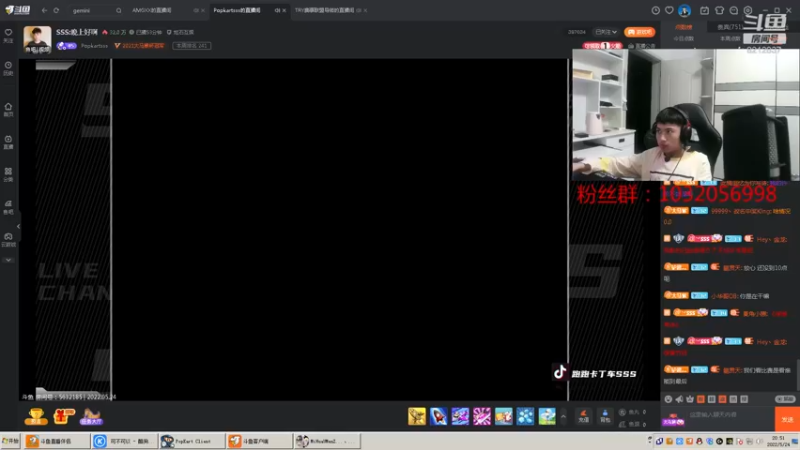This screenshot has width=800, height=450.
Task: Click the search magnifier icon
Action: [118, 10]
